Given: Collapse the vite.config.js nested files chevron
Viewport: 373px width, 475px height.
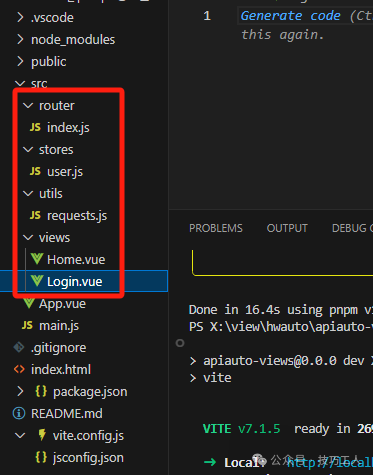Looking at the screenshot, I should tap(20, 435).
